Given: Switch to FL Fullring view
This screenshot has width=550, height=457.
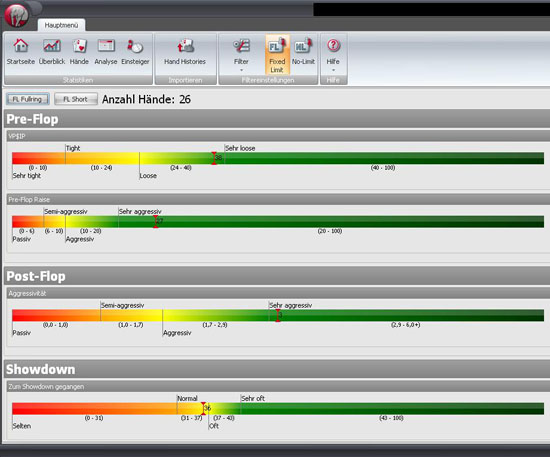Looking at the screenshot, I should coord(27,99).
